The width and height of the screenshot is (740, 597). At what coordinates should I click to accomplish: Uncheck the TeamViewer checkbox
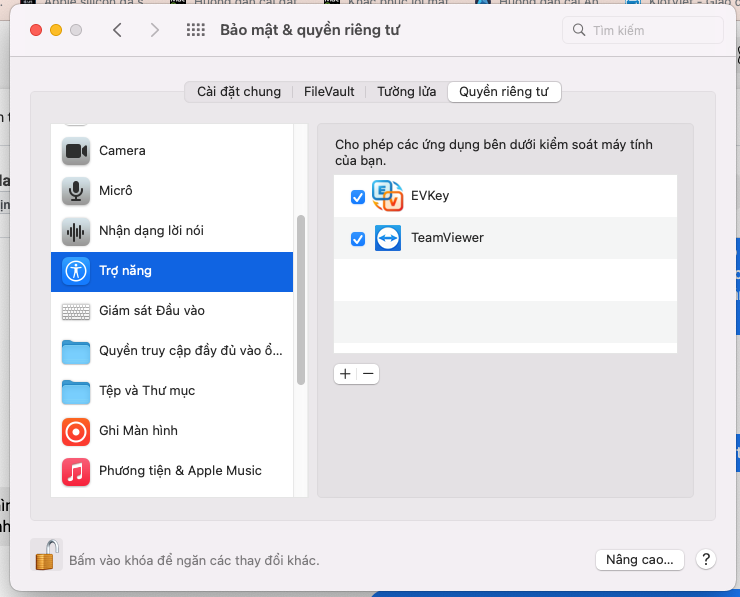pyautogui.click(x=358, y=239)
